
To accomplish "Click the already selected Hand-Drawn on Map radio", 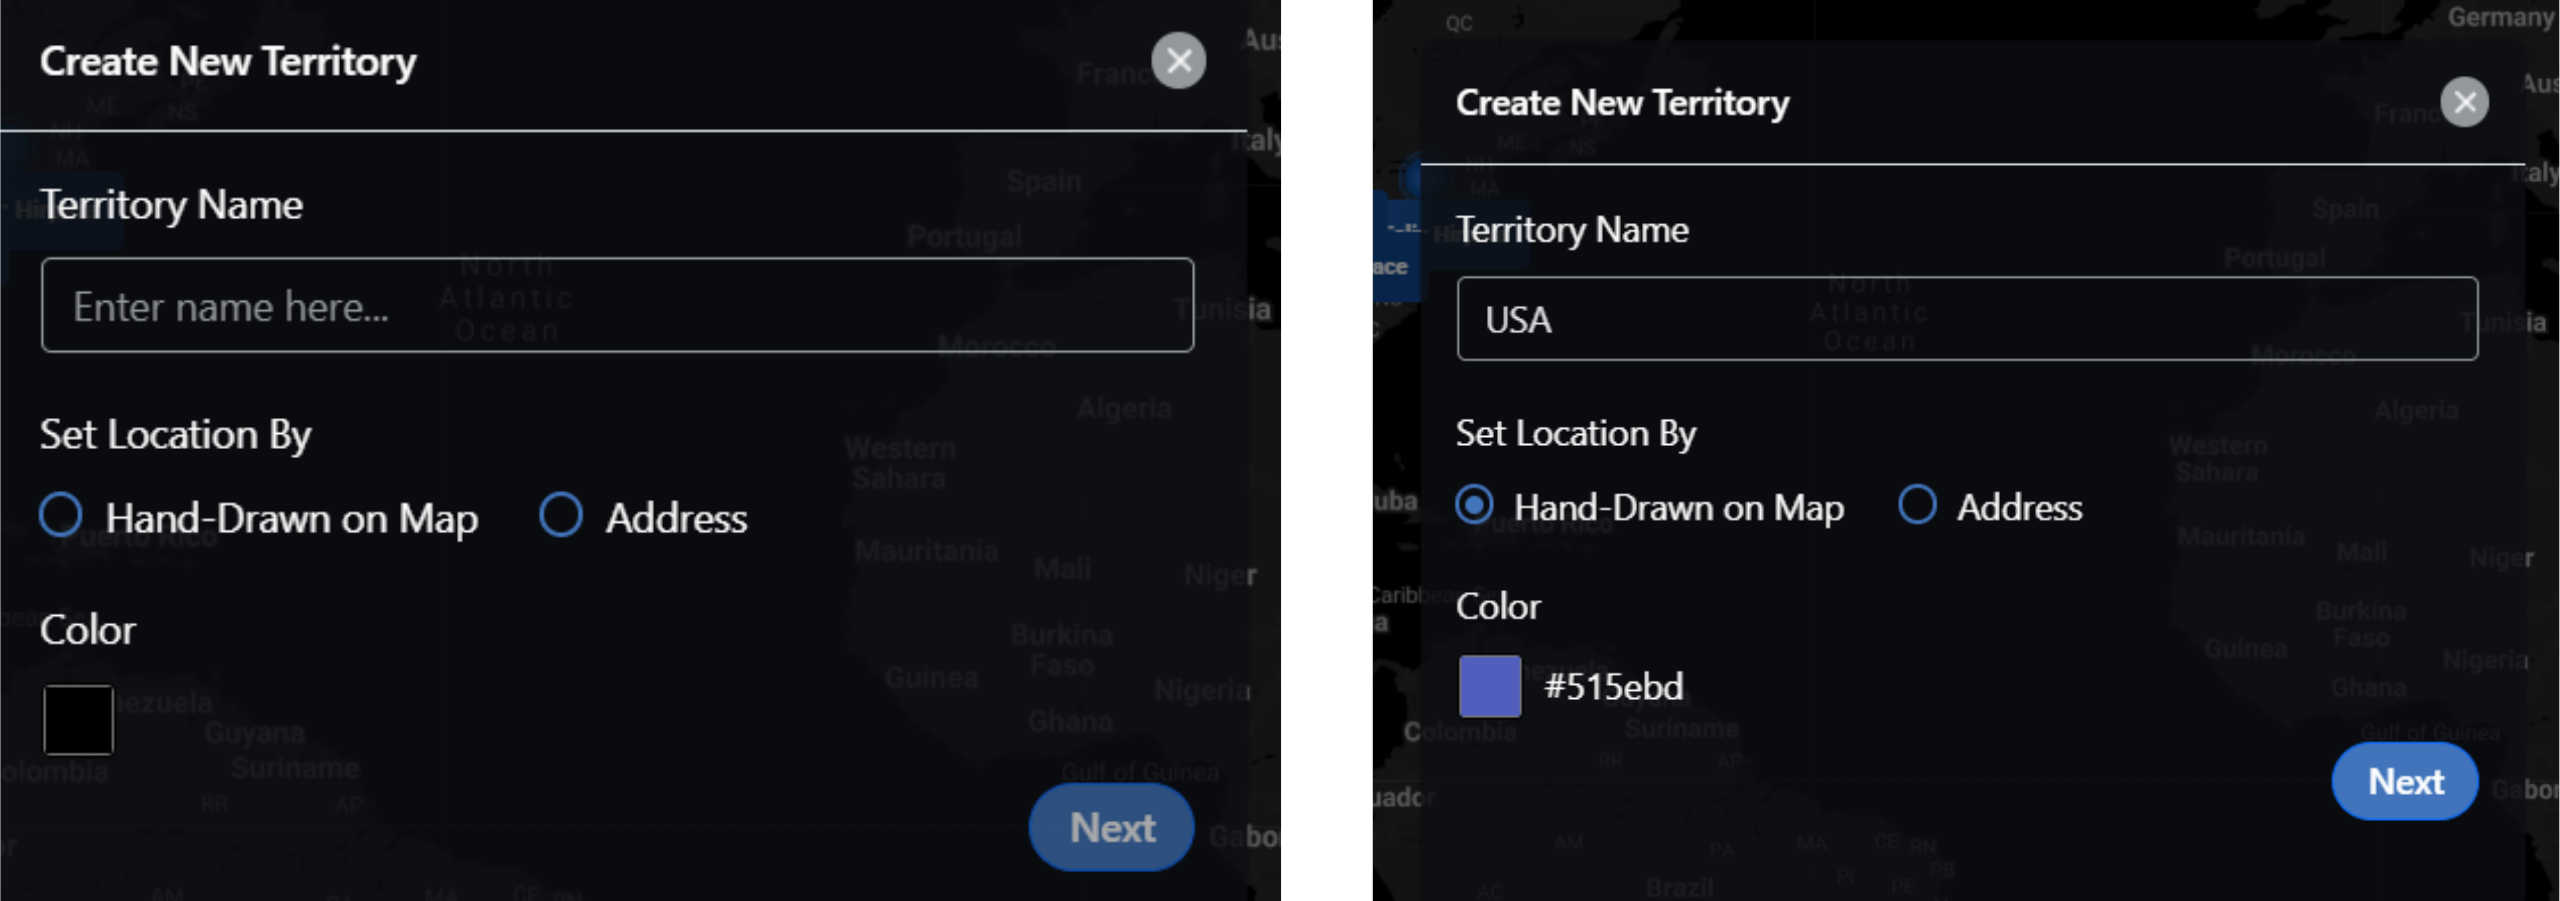I will click(x=1475, y=505).
